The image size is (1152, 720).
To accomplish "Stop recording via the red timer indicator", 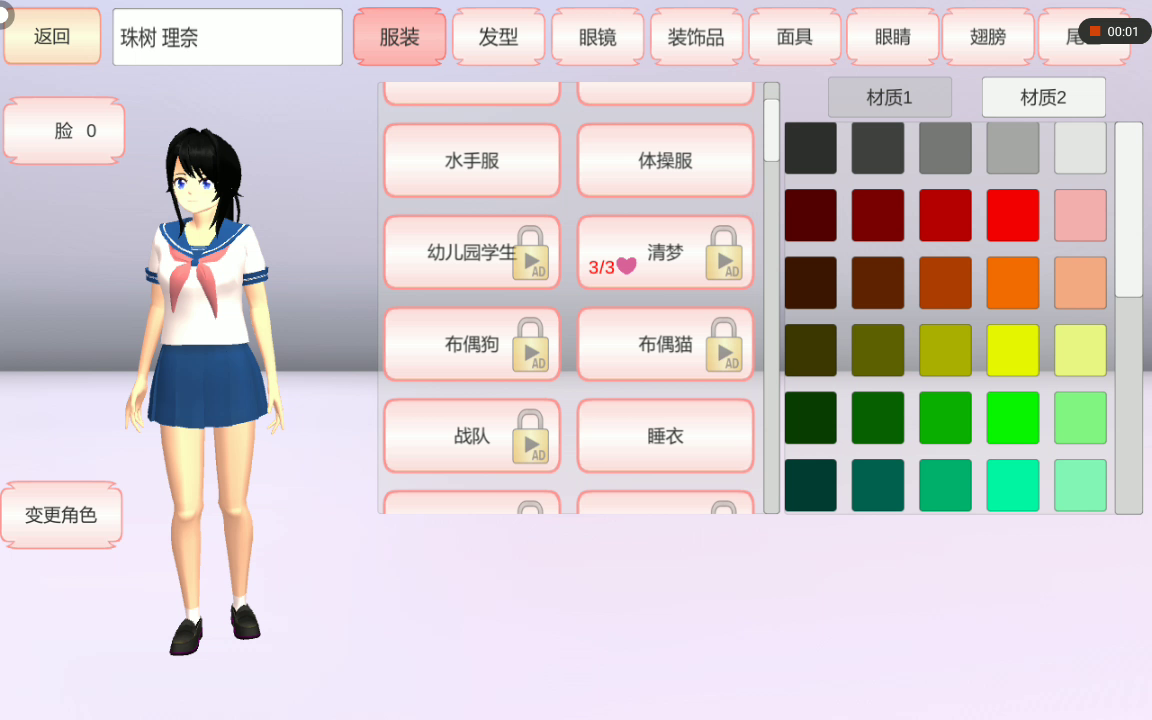I will 1115,32.
